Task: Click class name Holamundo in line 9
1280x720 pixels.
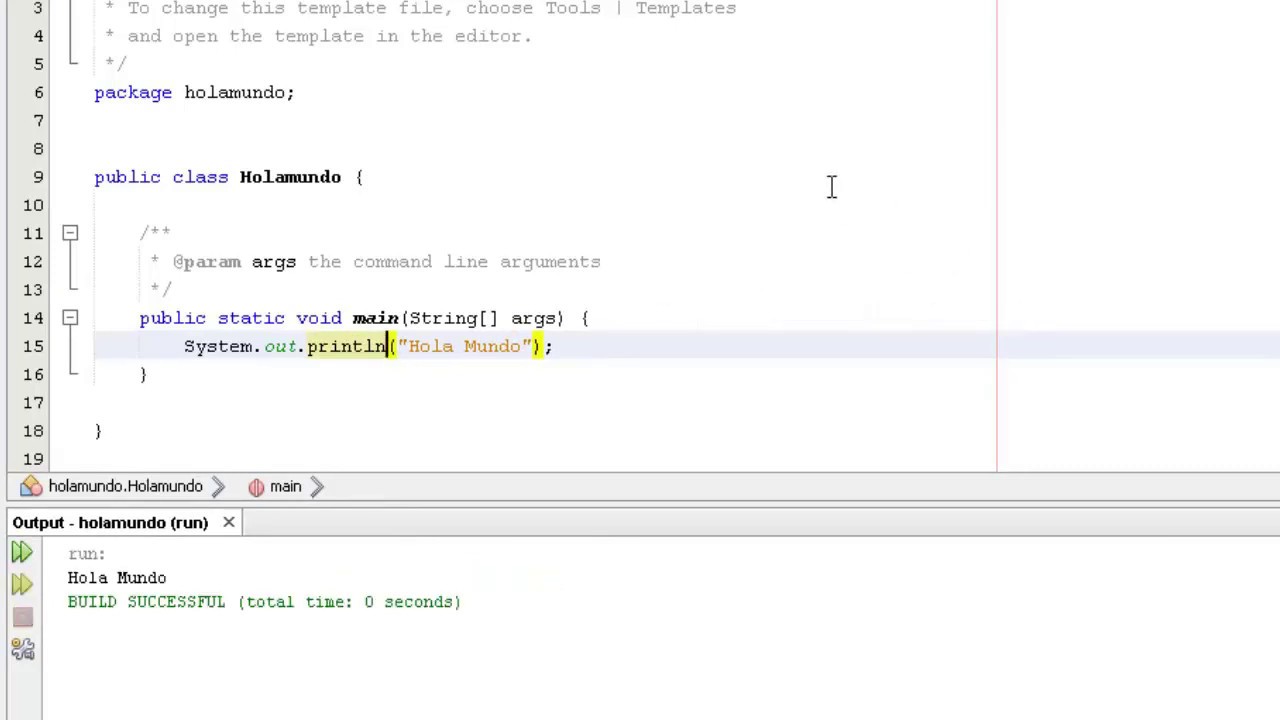Action: pyautogui.click(x=290, y=177)
